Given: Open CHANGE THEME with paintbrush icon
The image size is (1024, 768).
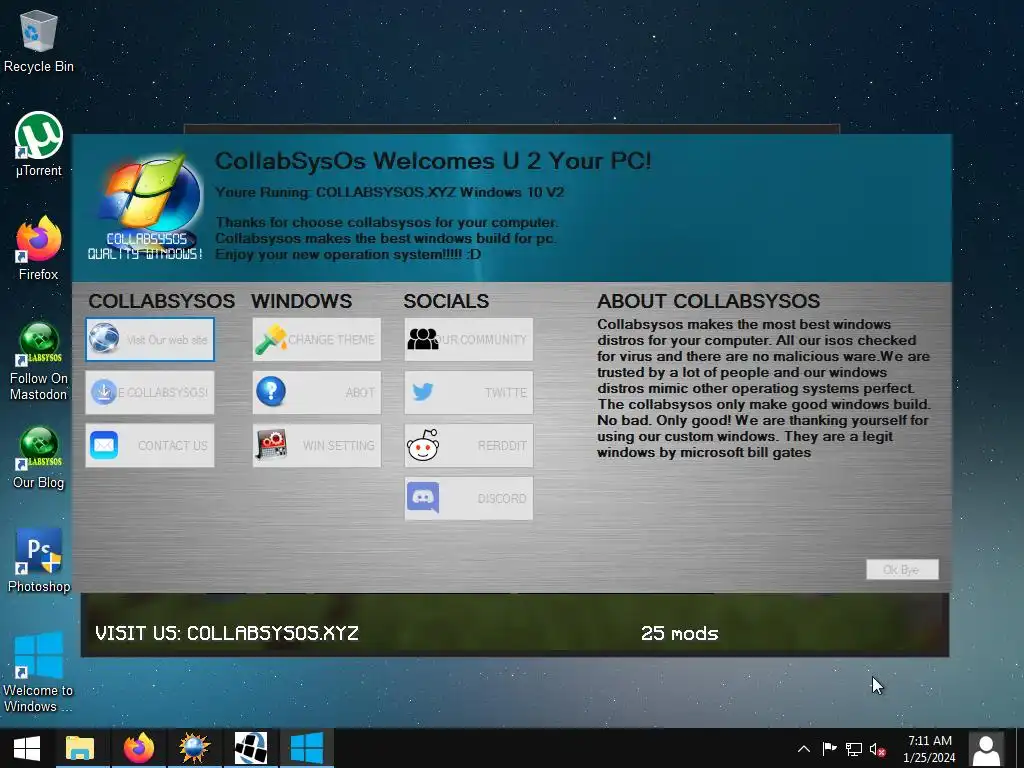Looking at the screenshot, I should 317,340.
